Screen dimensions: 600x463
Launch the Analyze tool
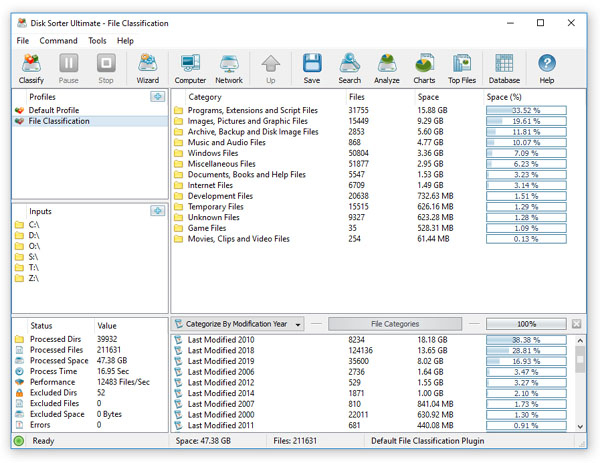pos(387,68)
